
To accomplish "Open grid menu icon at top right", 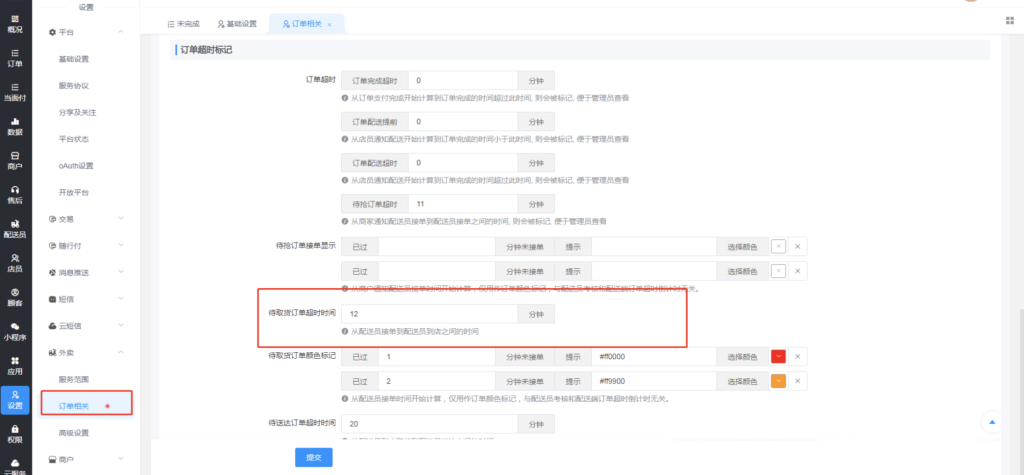I will [1009, 20].
